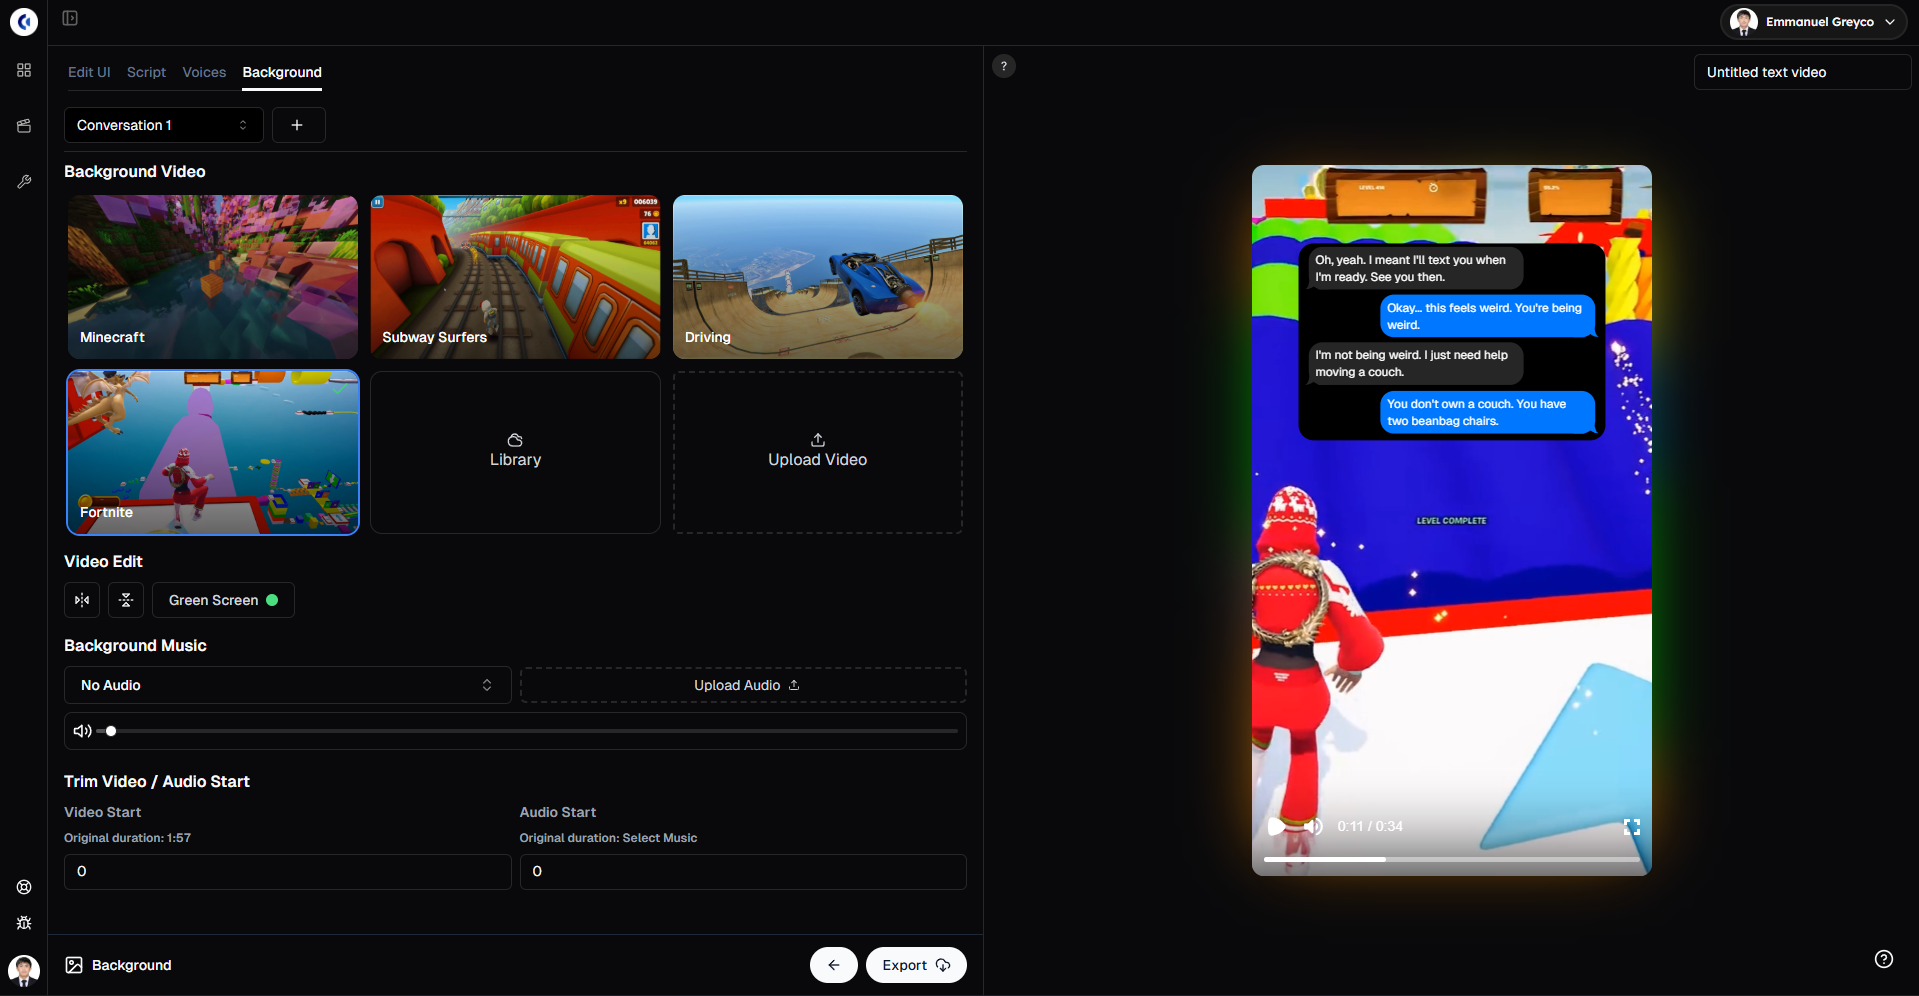This screenshot has height=996, width=1919.
Task: Click the "Background Music" heading
Action: click(x=135, y=645)
